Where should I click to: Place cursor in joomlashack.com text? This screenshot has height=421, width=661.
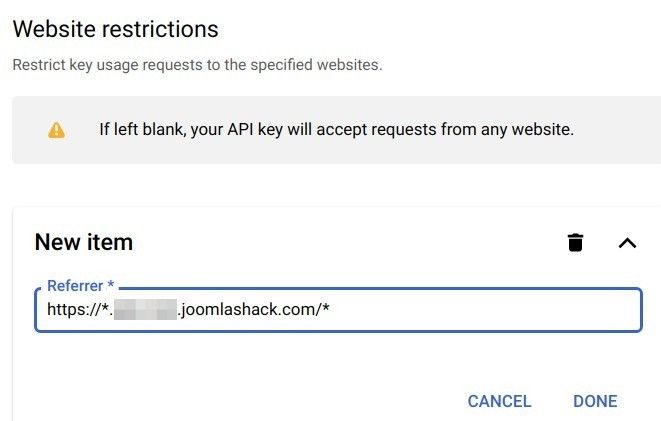(244, 309)
